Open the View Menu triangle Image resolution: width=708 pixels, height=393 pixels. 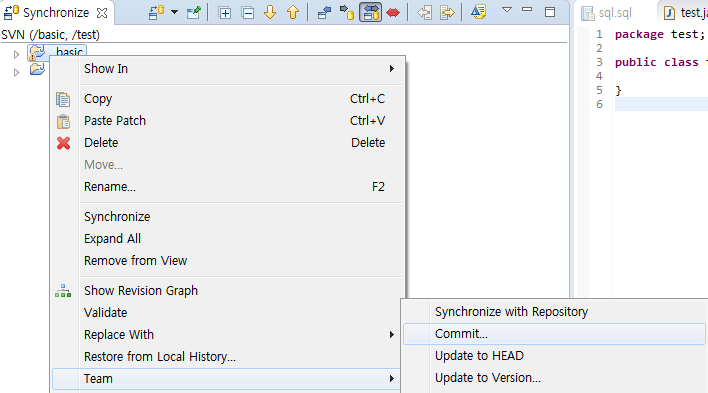(x=507, y=9)
